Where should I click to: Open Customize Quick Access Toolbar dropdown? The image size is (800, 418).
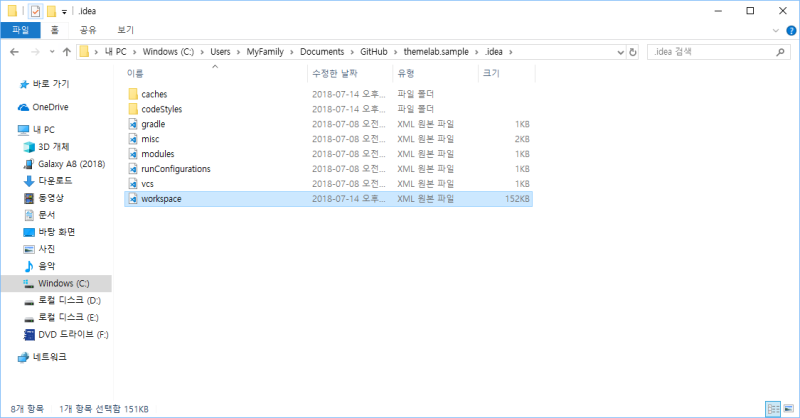coord(64,11)
